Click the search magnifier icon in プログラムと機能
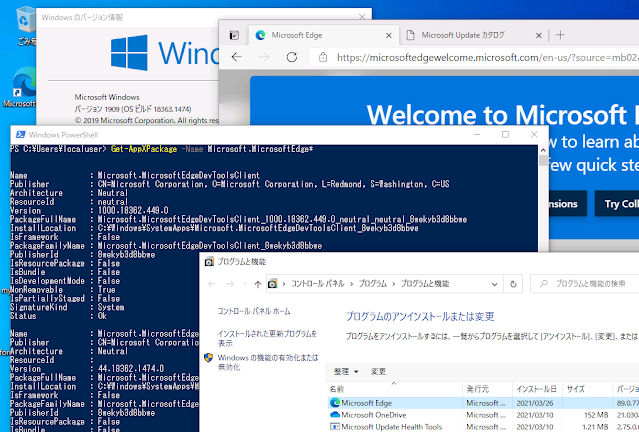The height and width of the screenshot is (432, 639). click(544, 284)
